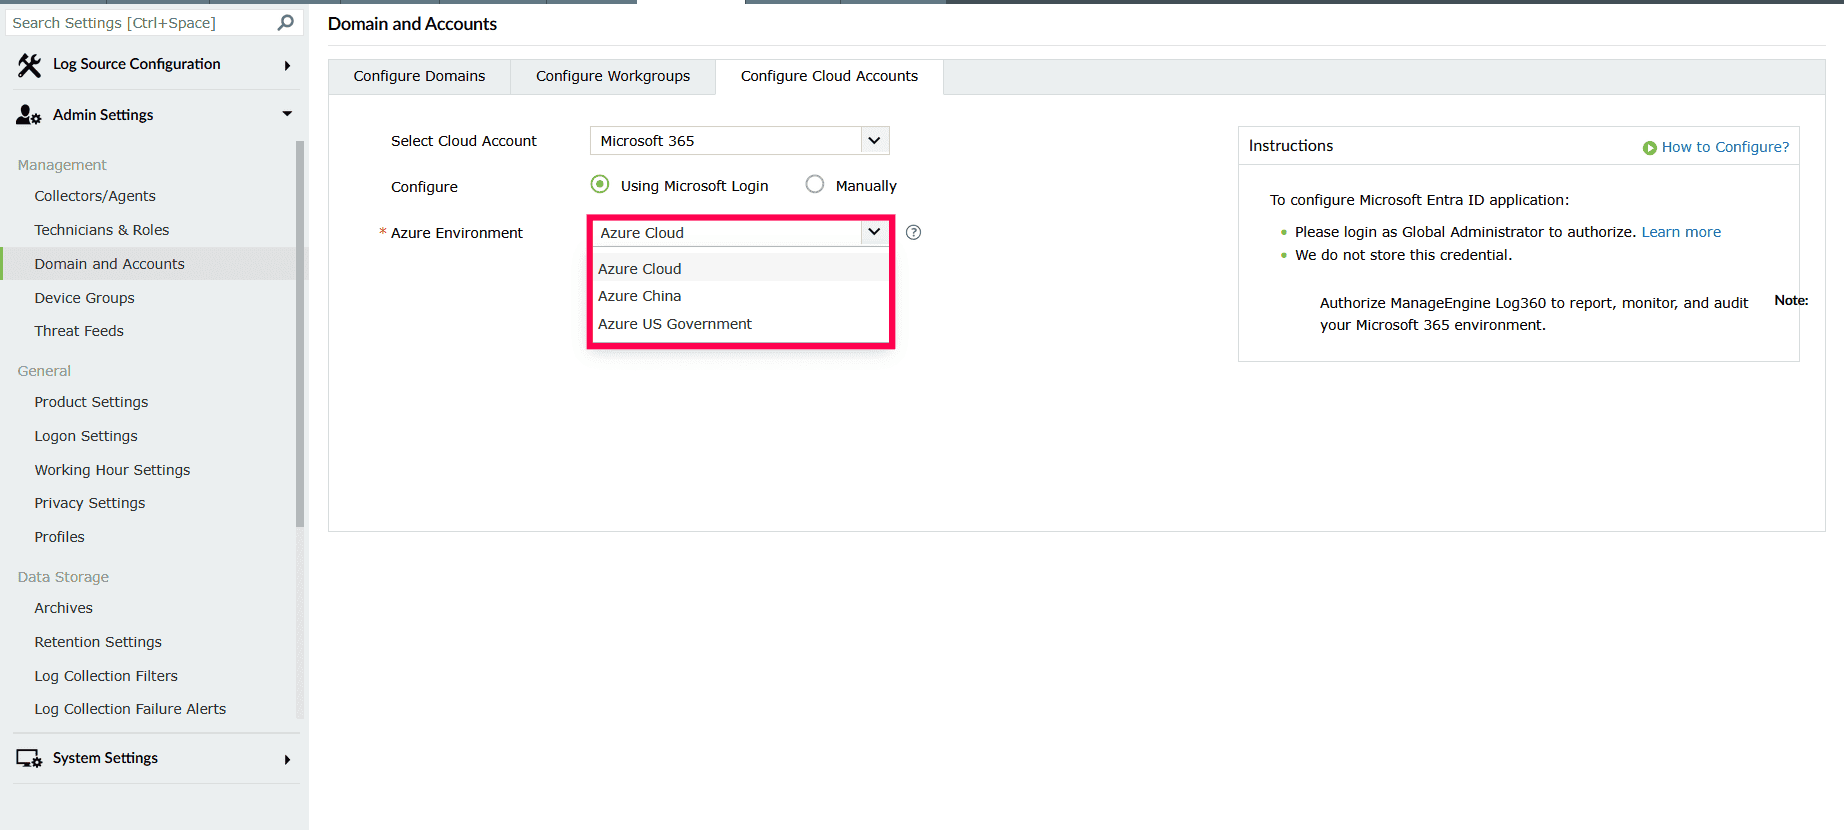1844x830 pixels.
Task: Open Retention Settings page
Action: (98, 642)
